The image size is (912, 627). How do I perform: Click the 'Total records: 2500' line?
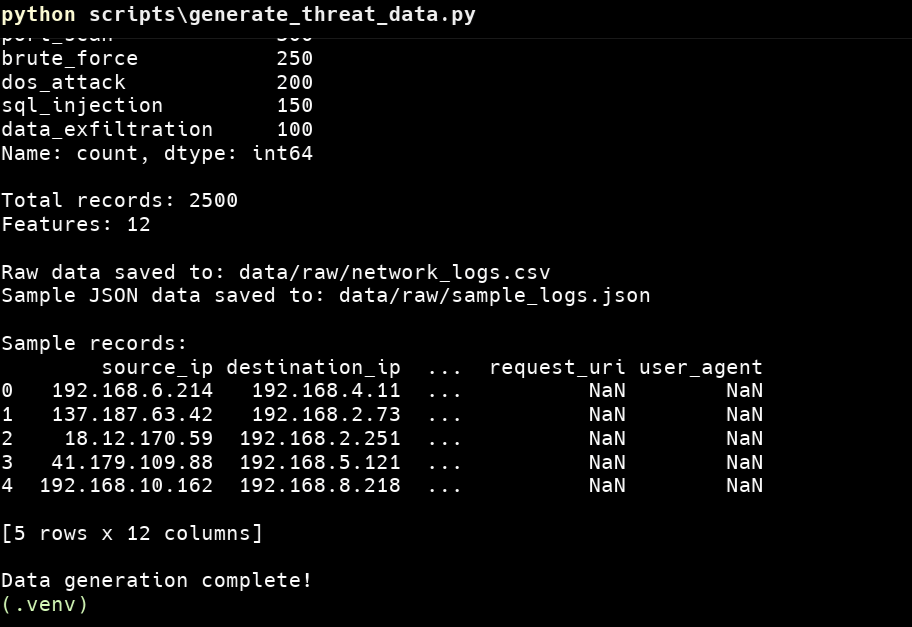pyautogui.click(x=120, y=201)
